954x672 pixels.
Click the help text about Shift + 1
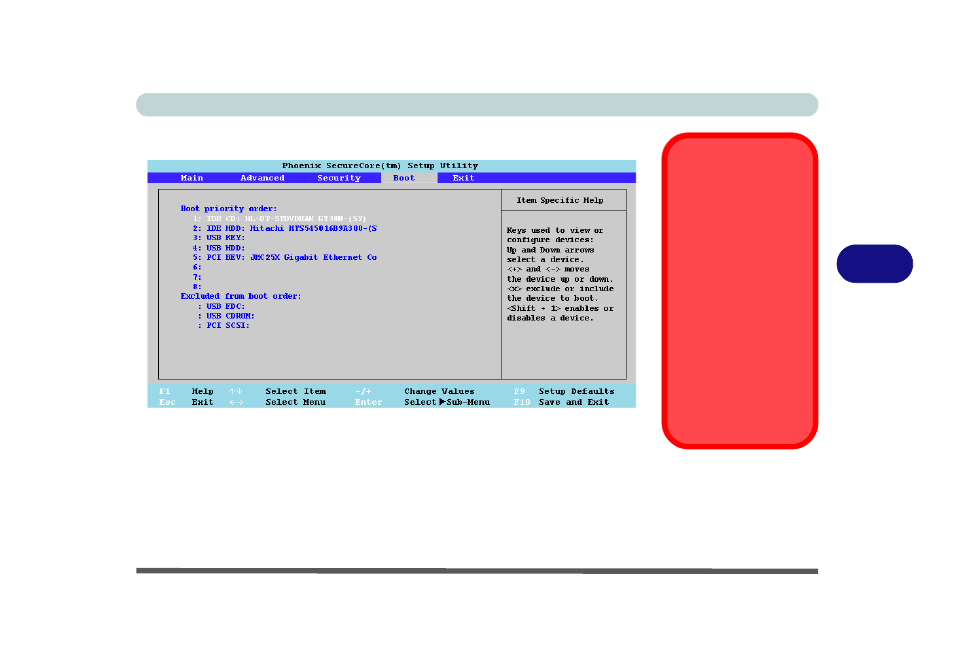coord(560,313)
